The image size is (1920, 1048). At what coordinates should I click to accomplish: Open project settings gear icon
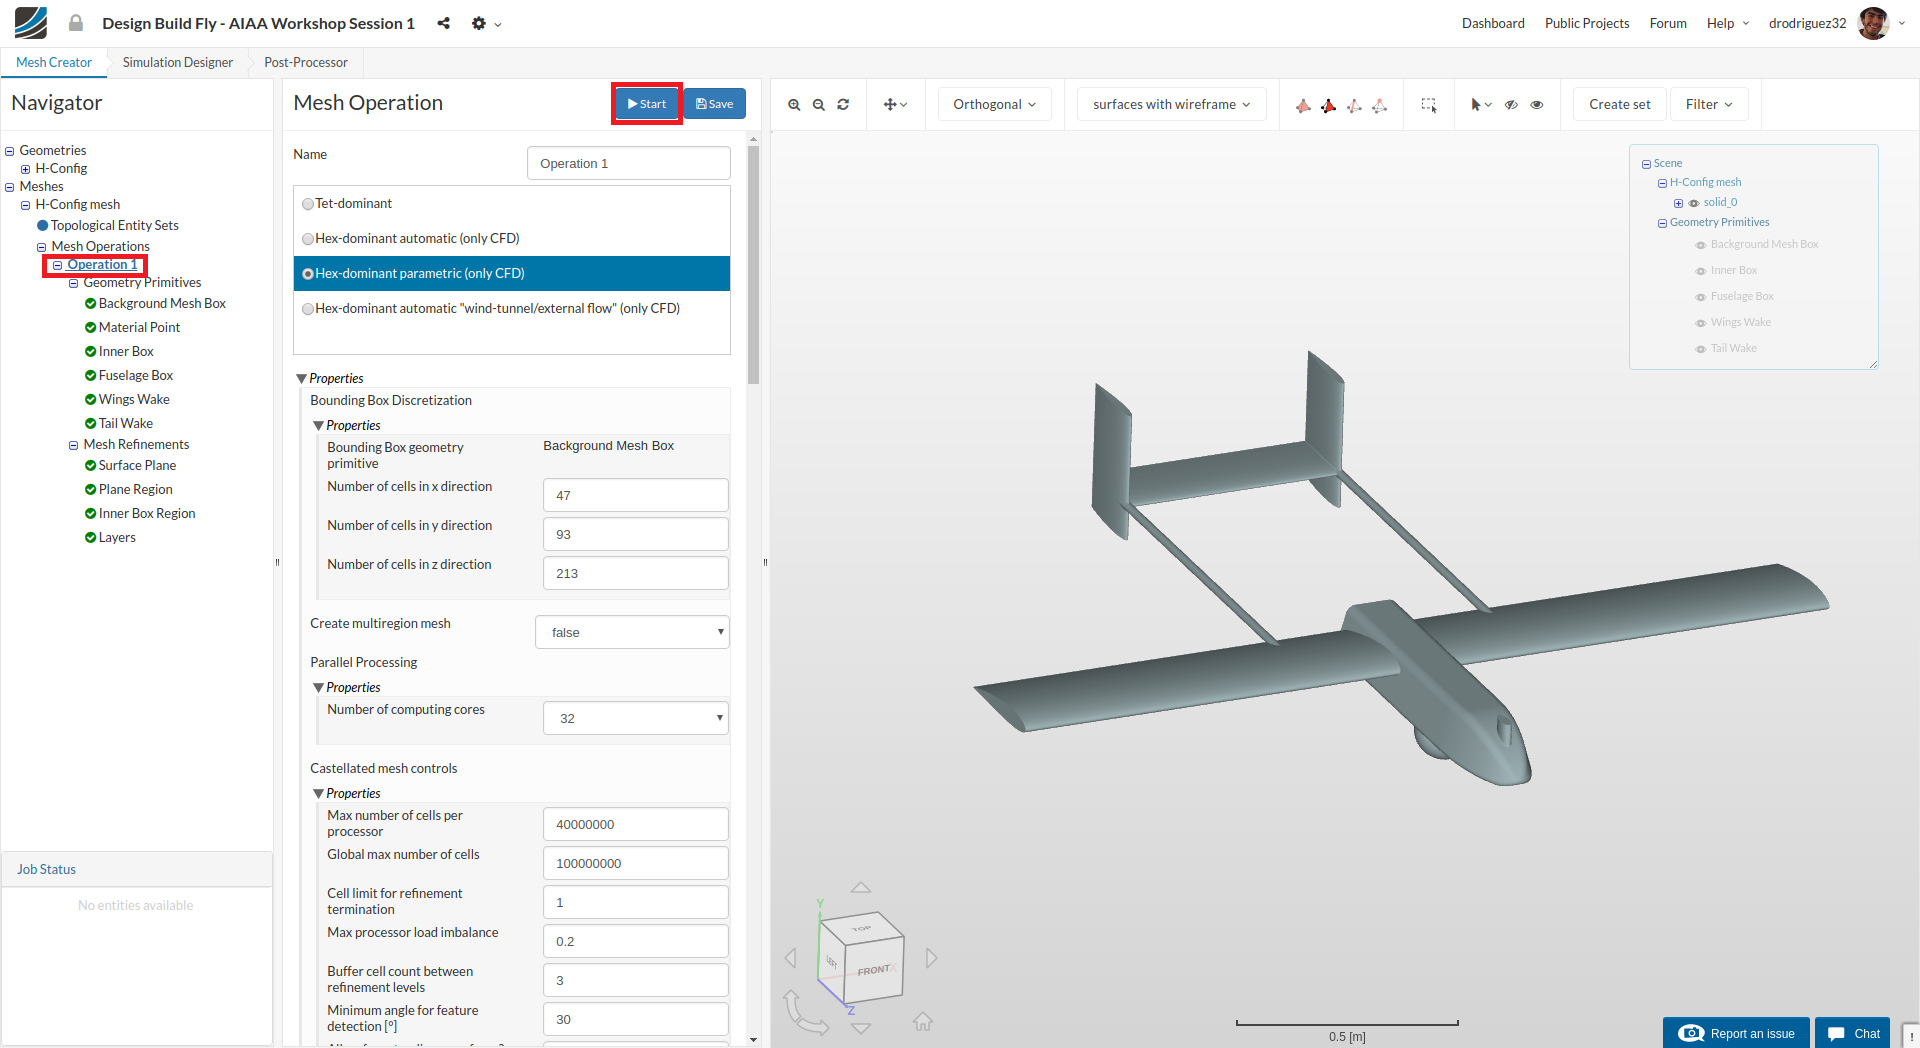pyautogui.click(x=479, y=23)
